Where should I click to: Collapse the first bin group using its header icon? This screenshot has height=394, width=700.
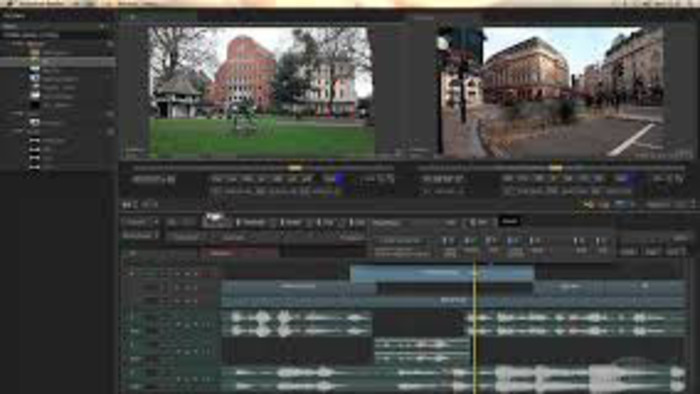point(110,44)
